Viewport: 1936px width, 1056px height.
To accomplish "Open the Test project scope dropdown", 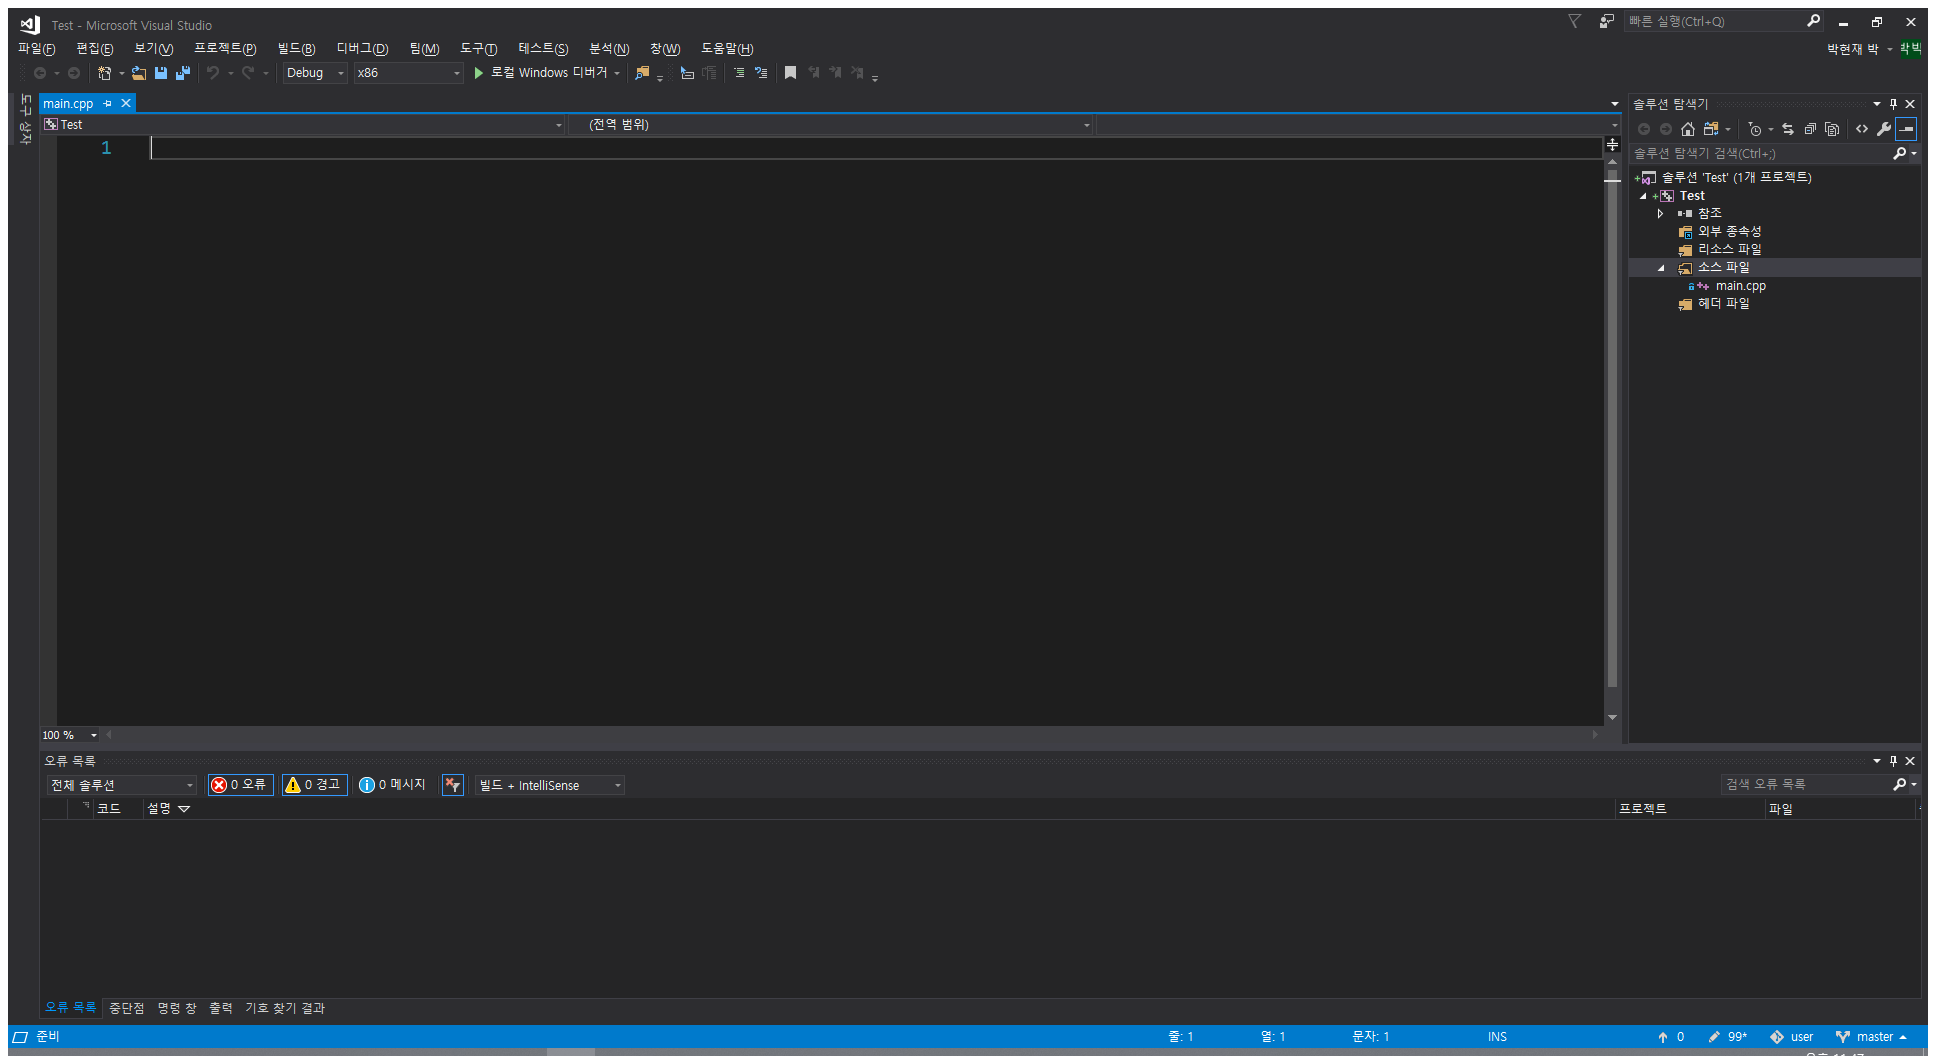I will 304,125.
